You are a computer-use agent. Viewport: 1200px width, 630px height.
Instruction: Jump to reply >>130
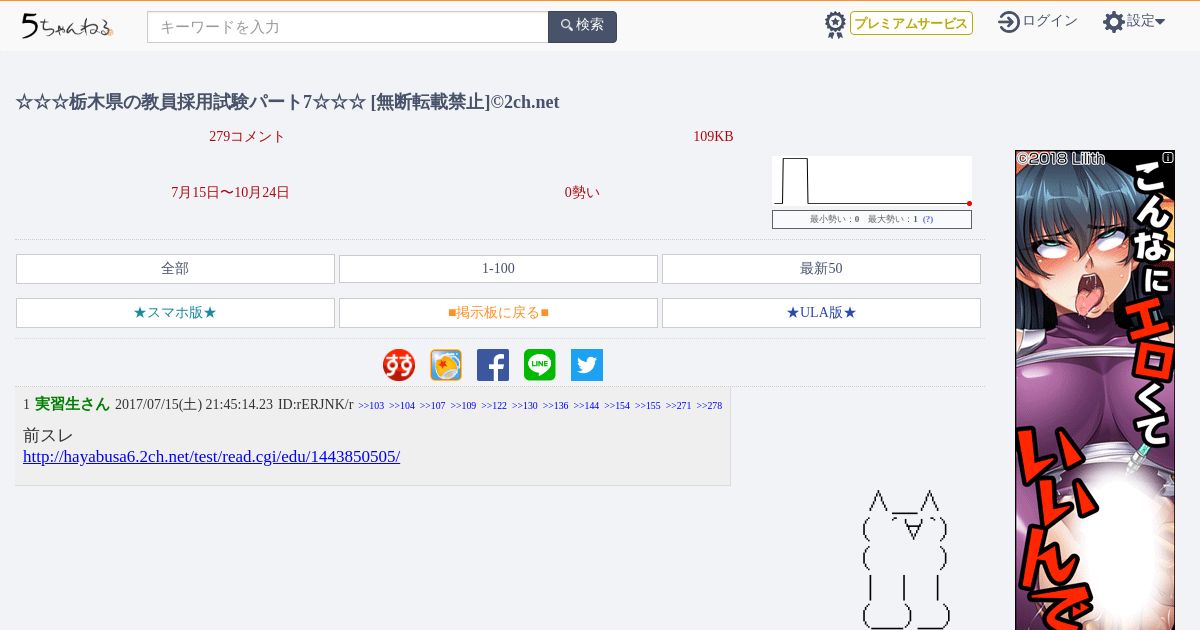click(x=525, y=406)
